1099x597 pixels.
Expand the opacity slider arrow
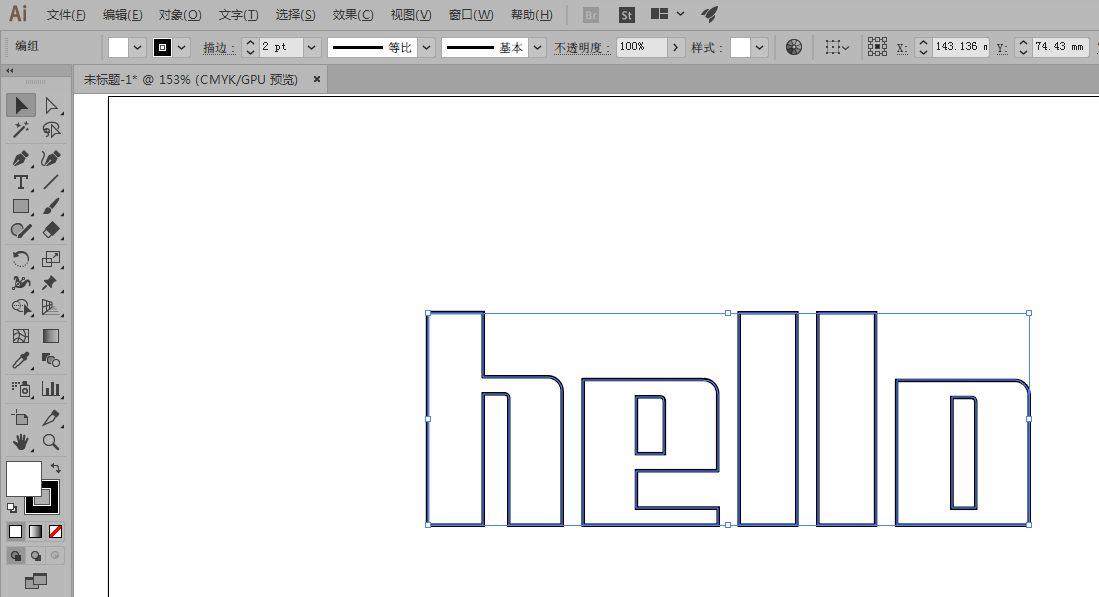(676, 48)
